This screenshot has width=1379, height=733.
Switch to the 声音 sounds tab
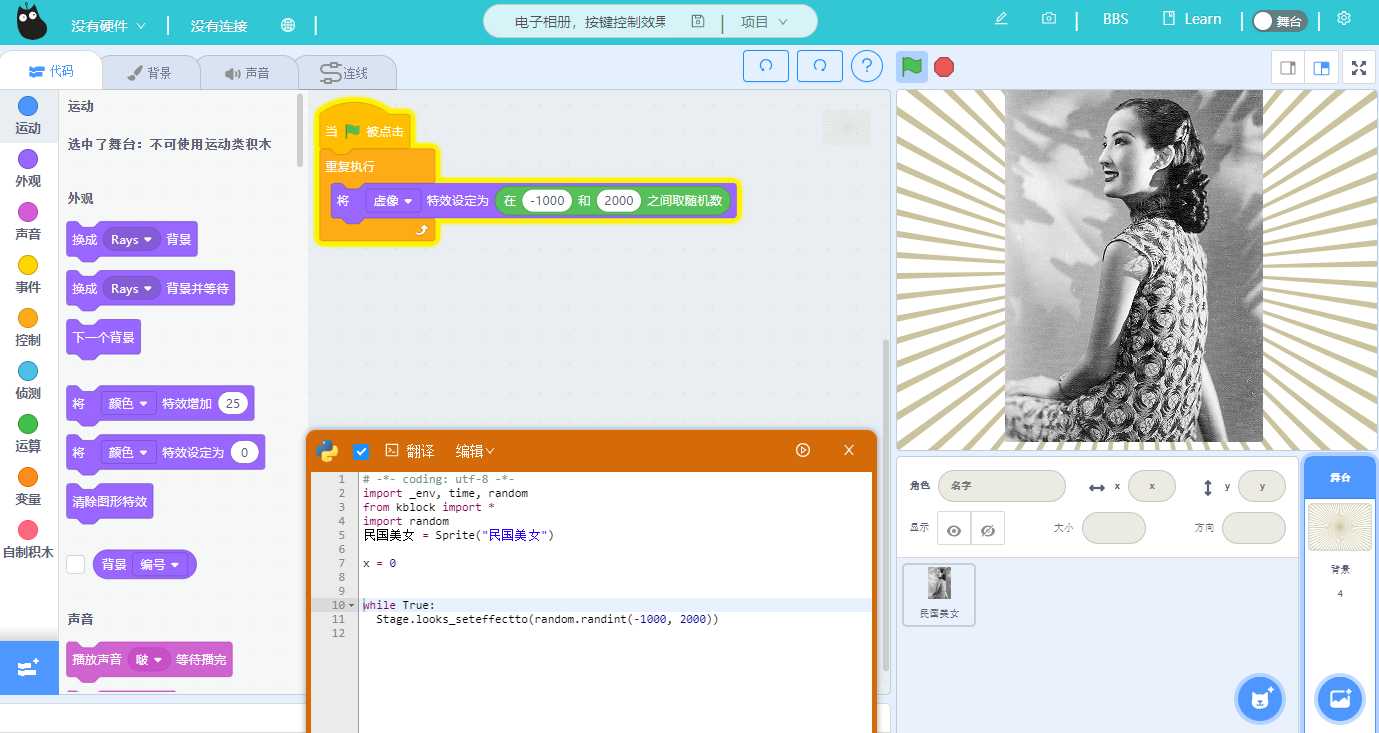[247, 73]
